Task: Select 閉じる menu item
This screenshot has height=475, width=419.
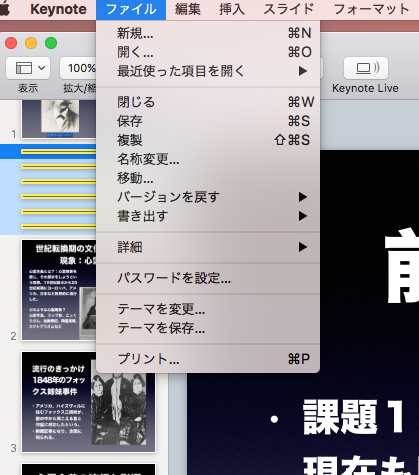Action: click(x=208, y=102)
